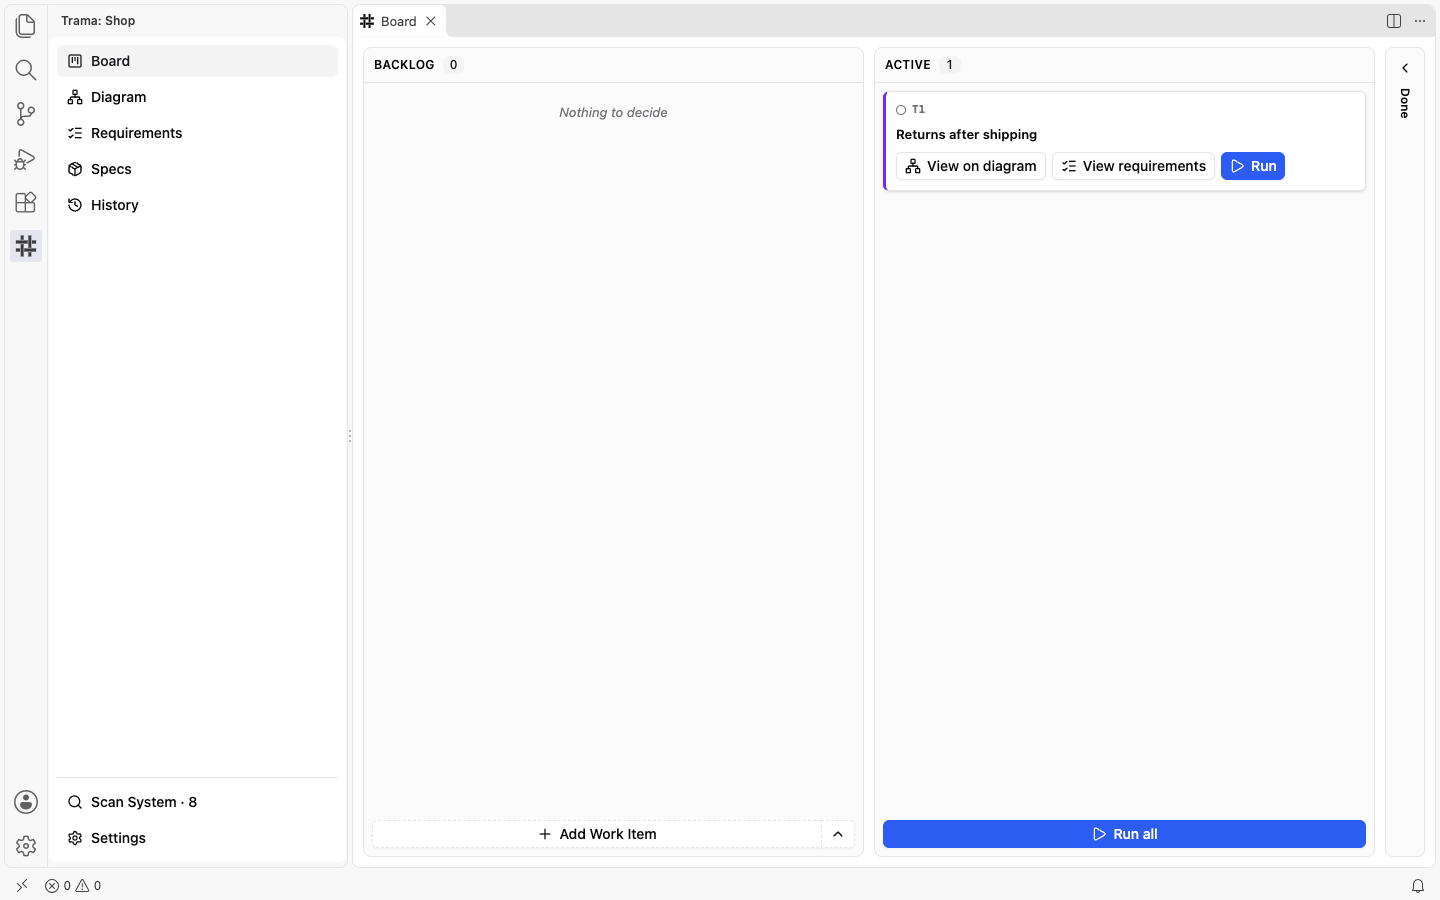The height and width of the screenshot is (900, 1440).
Task: Open Settings in the sidebar
Action: 198,838
